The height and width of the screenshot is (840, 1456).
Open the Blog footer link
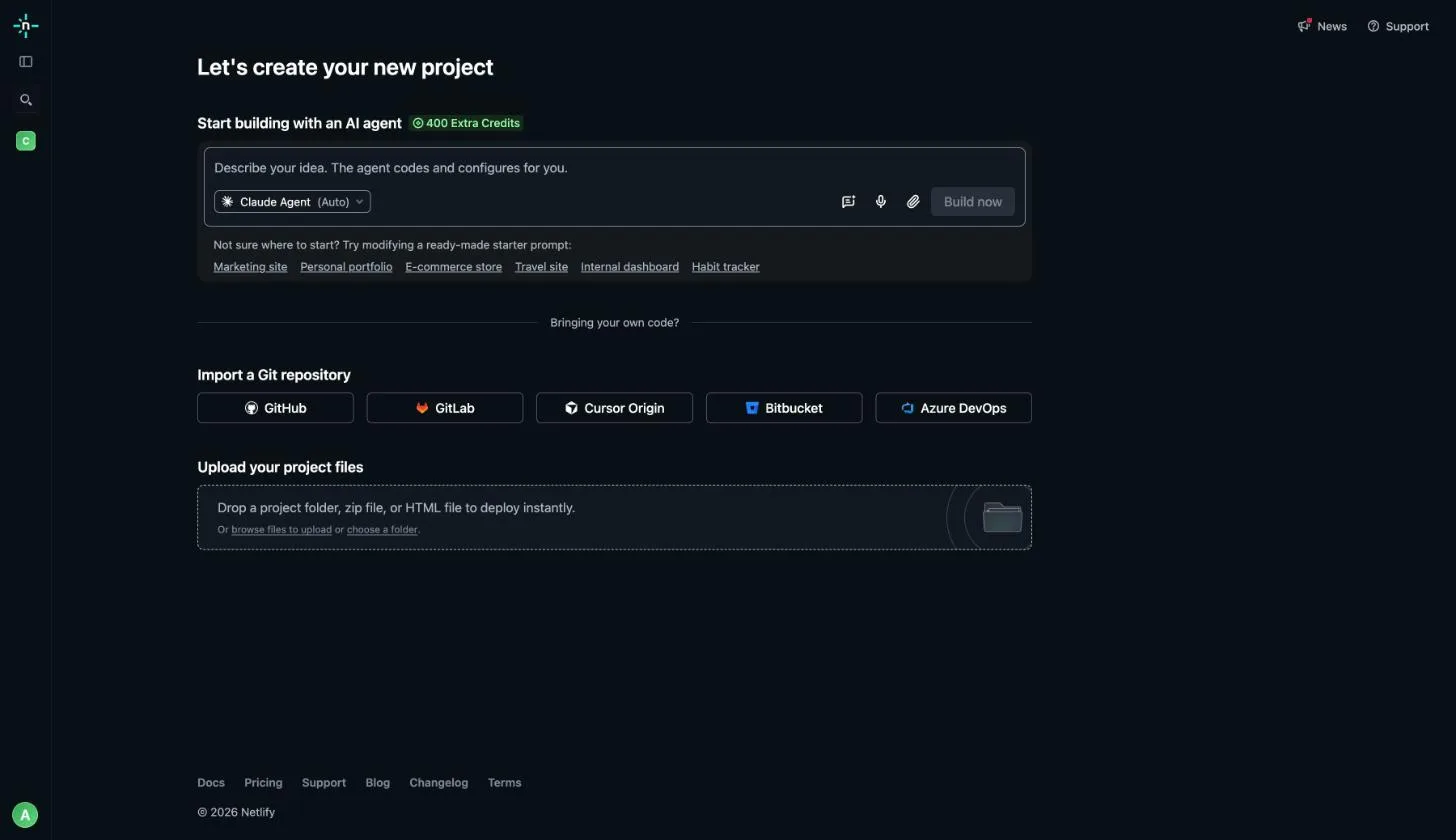378,783
